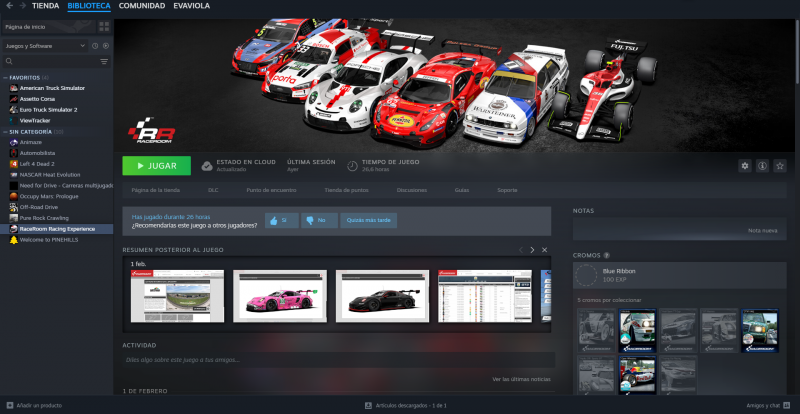This screenshot has width=800, height=414.
Task: Vote No thumbs down recommendation
Action: tap(319, 221)
